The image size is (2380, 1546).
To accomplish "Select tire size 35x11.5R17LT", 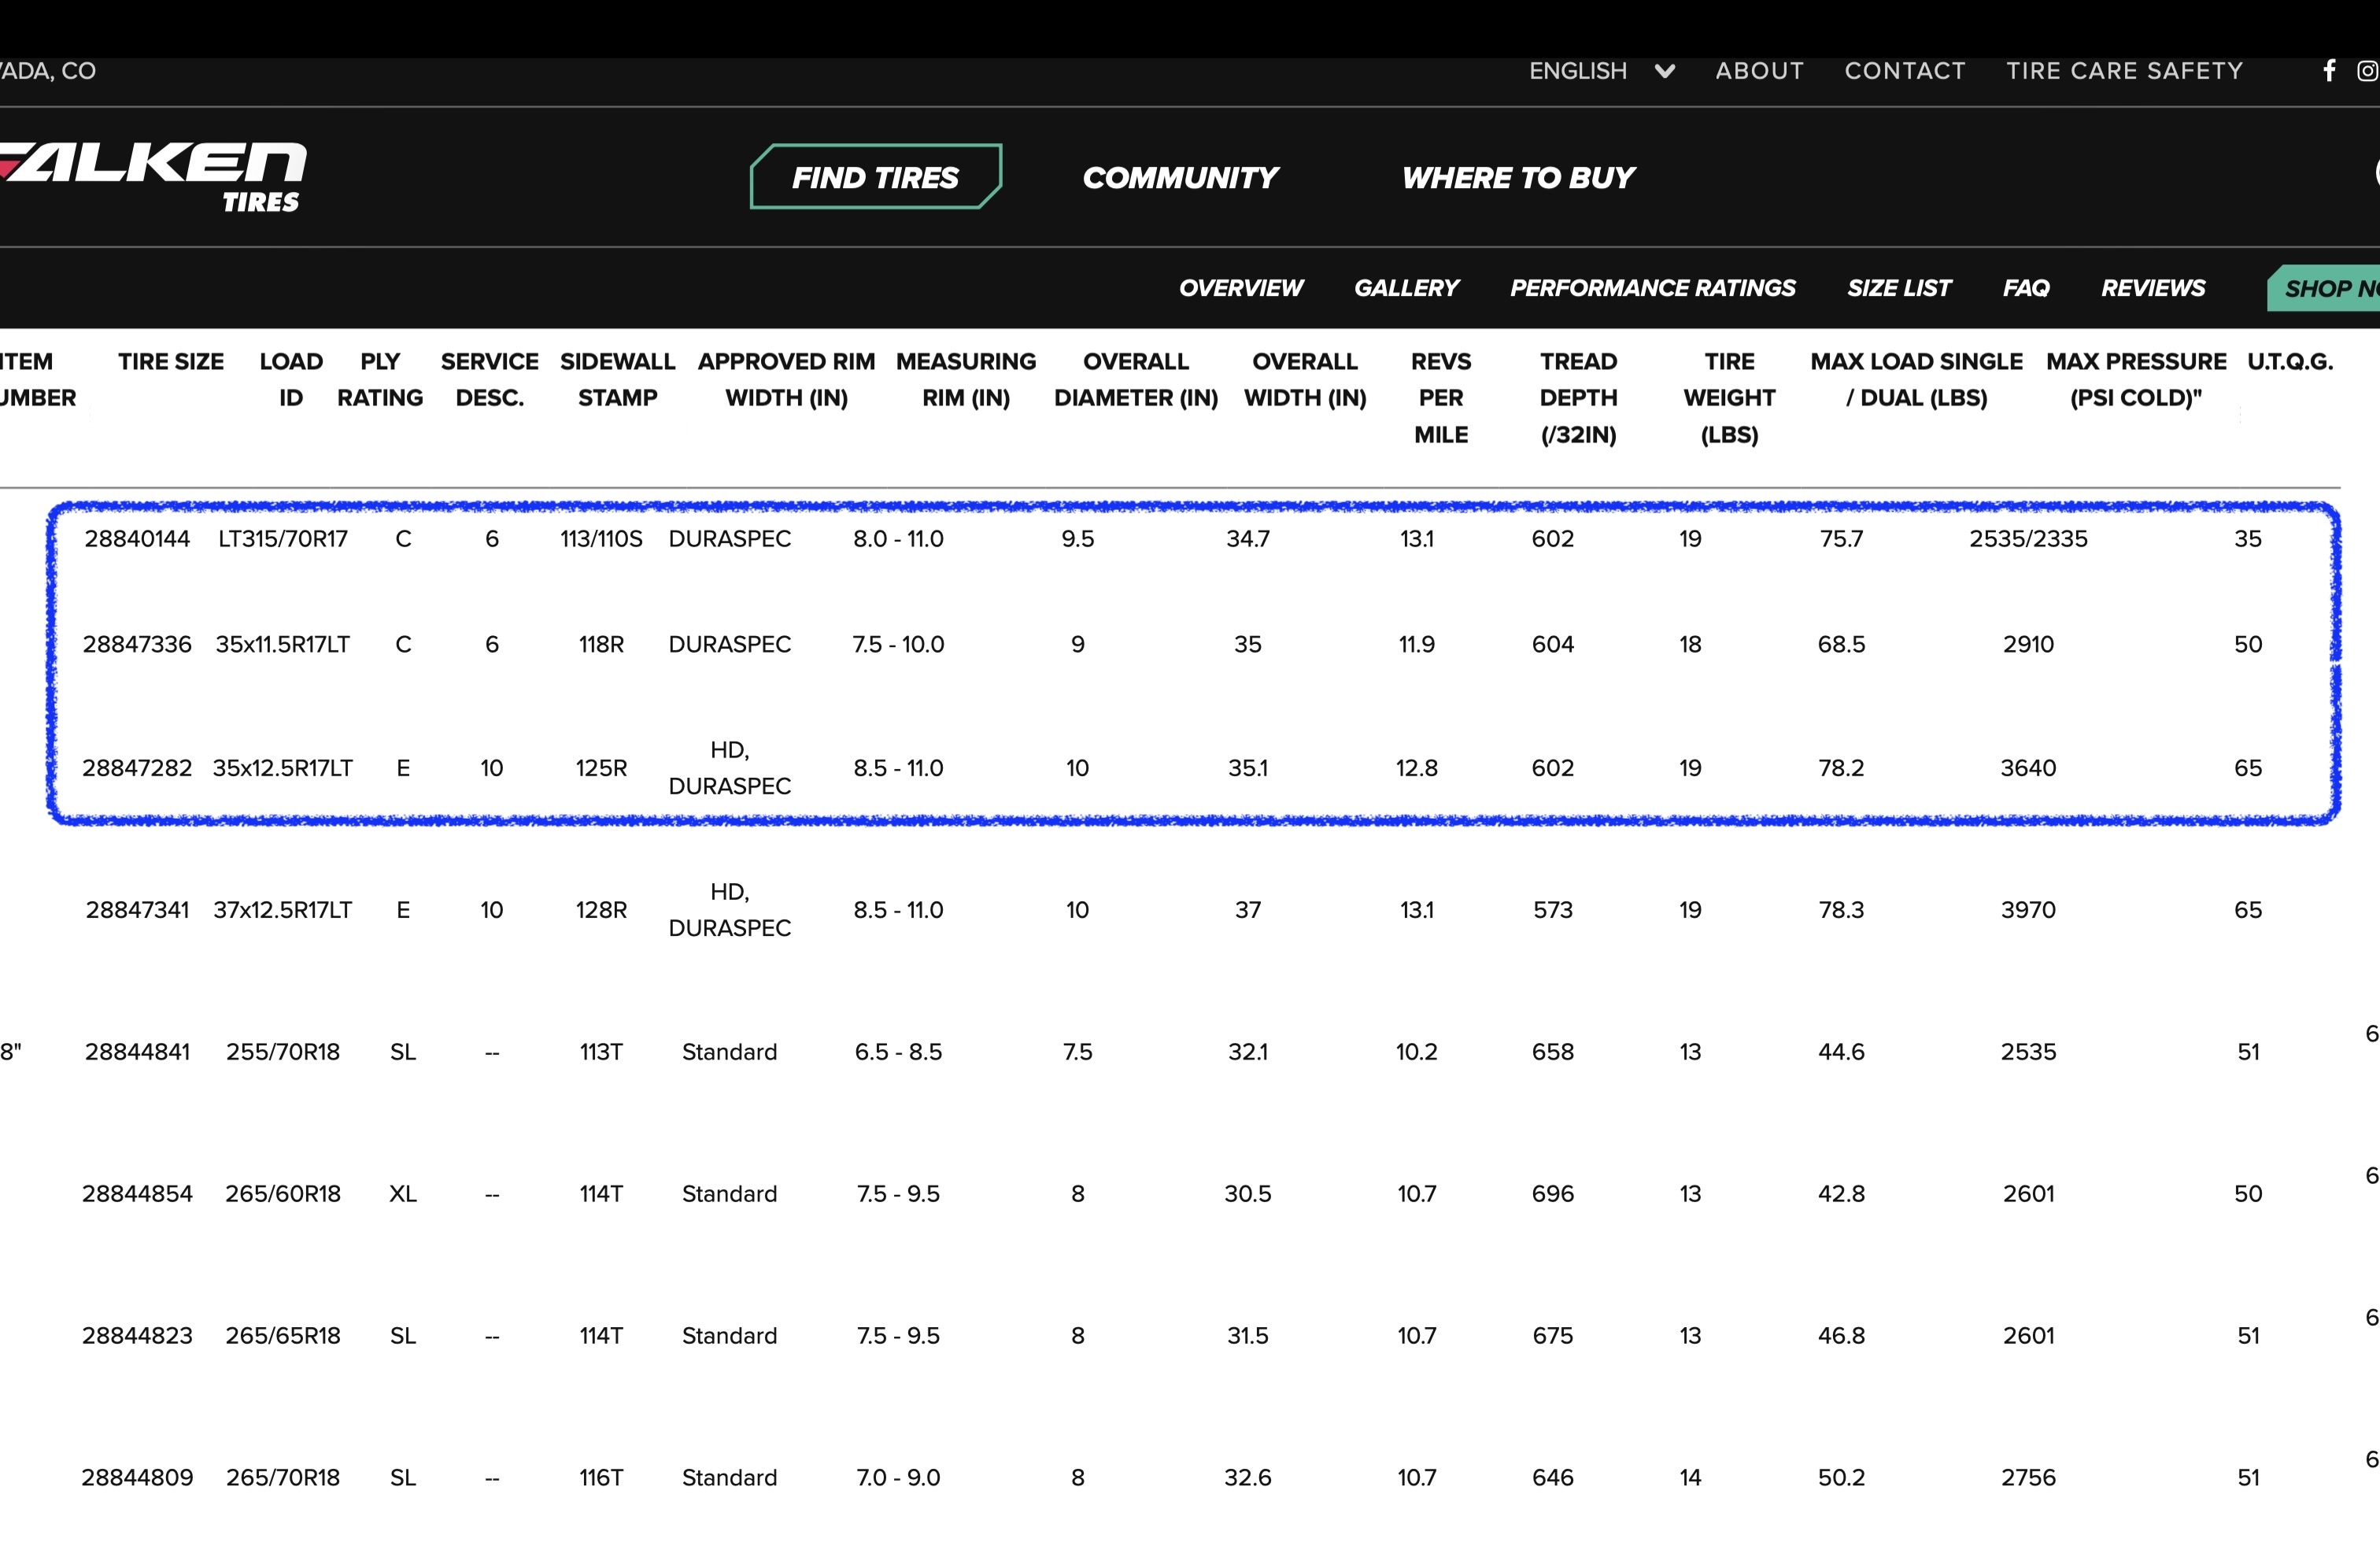I will [283, 645].
